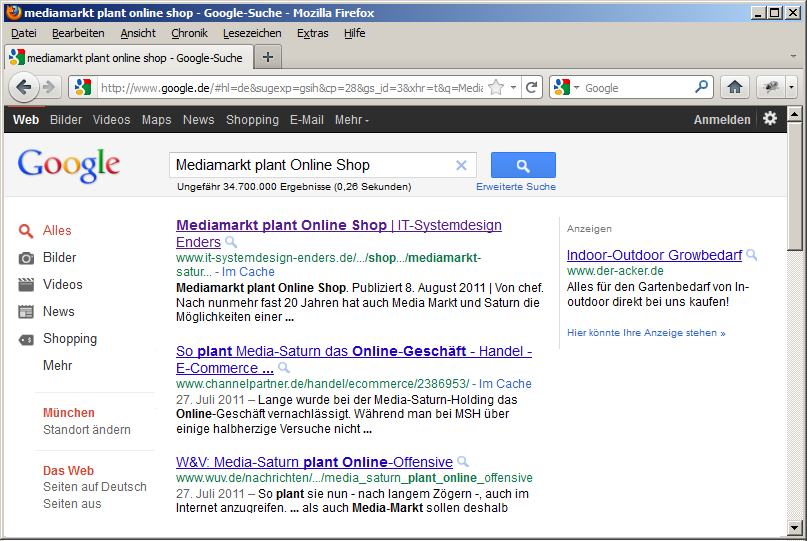Viewport: 807px width, 541px height.
Task: Open News in the black bar
Action: click(199, 119)
